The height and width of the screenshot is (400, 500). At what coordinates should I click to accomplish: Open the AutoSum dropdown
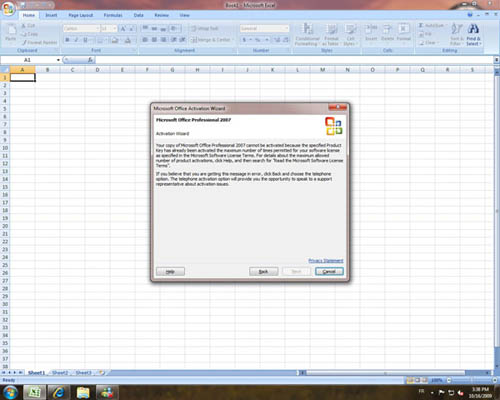[x=446, y=26]
